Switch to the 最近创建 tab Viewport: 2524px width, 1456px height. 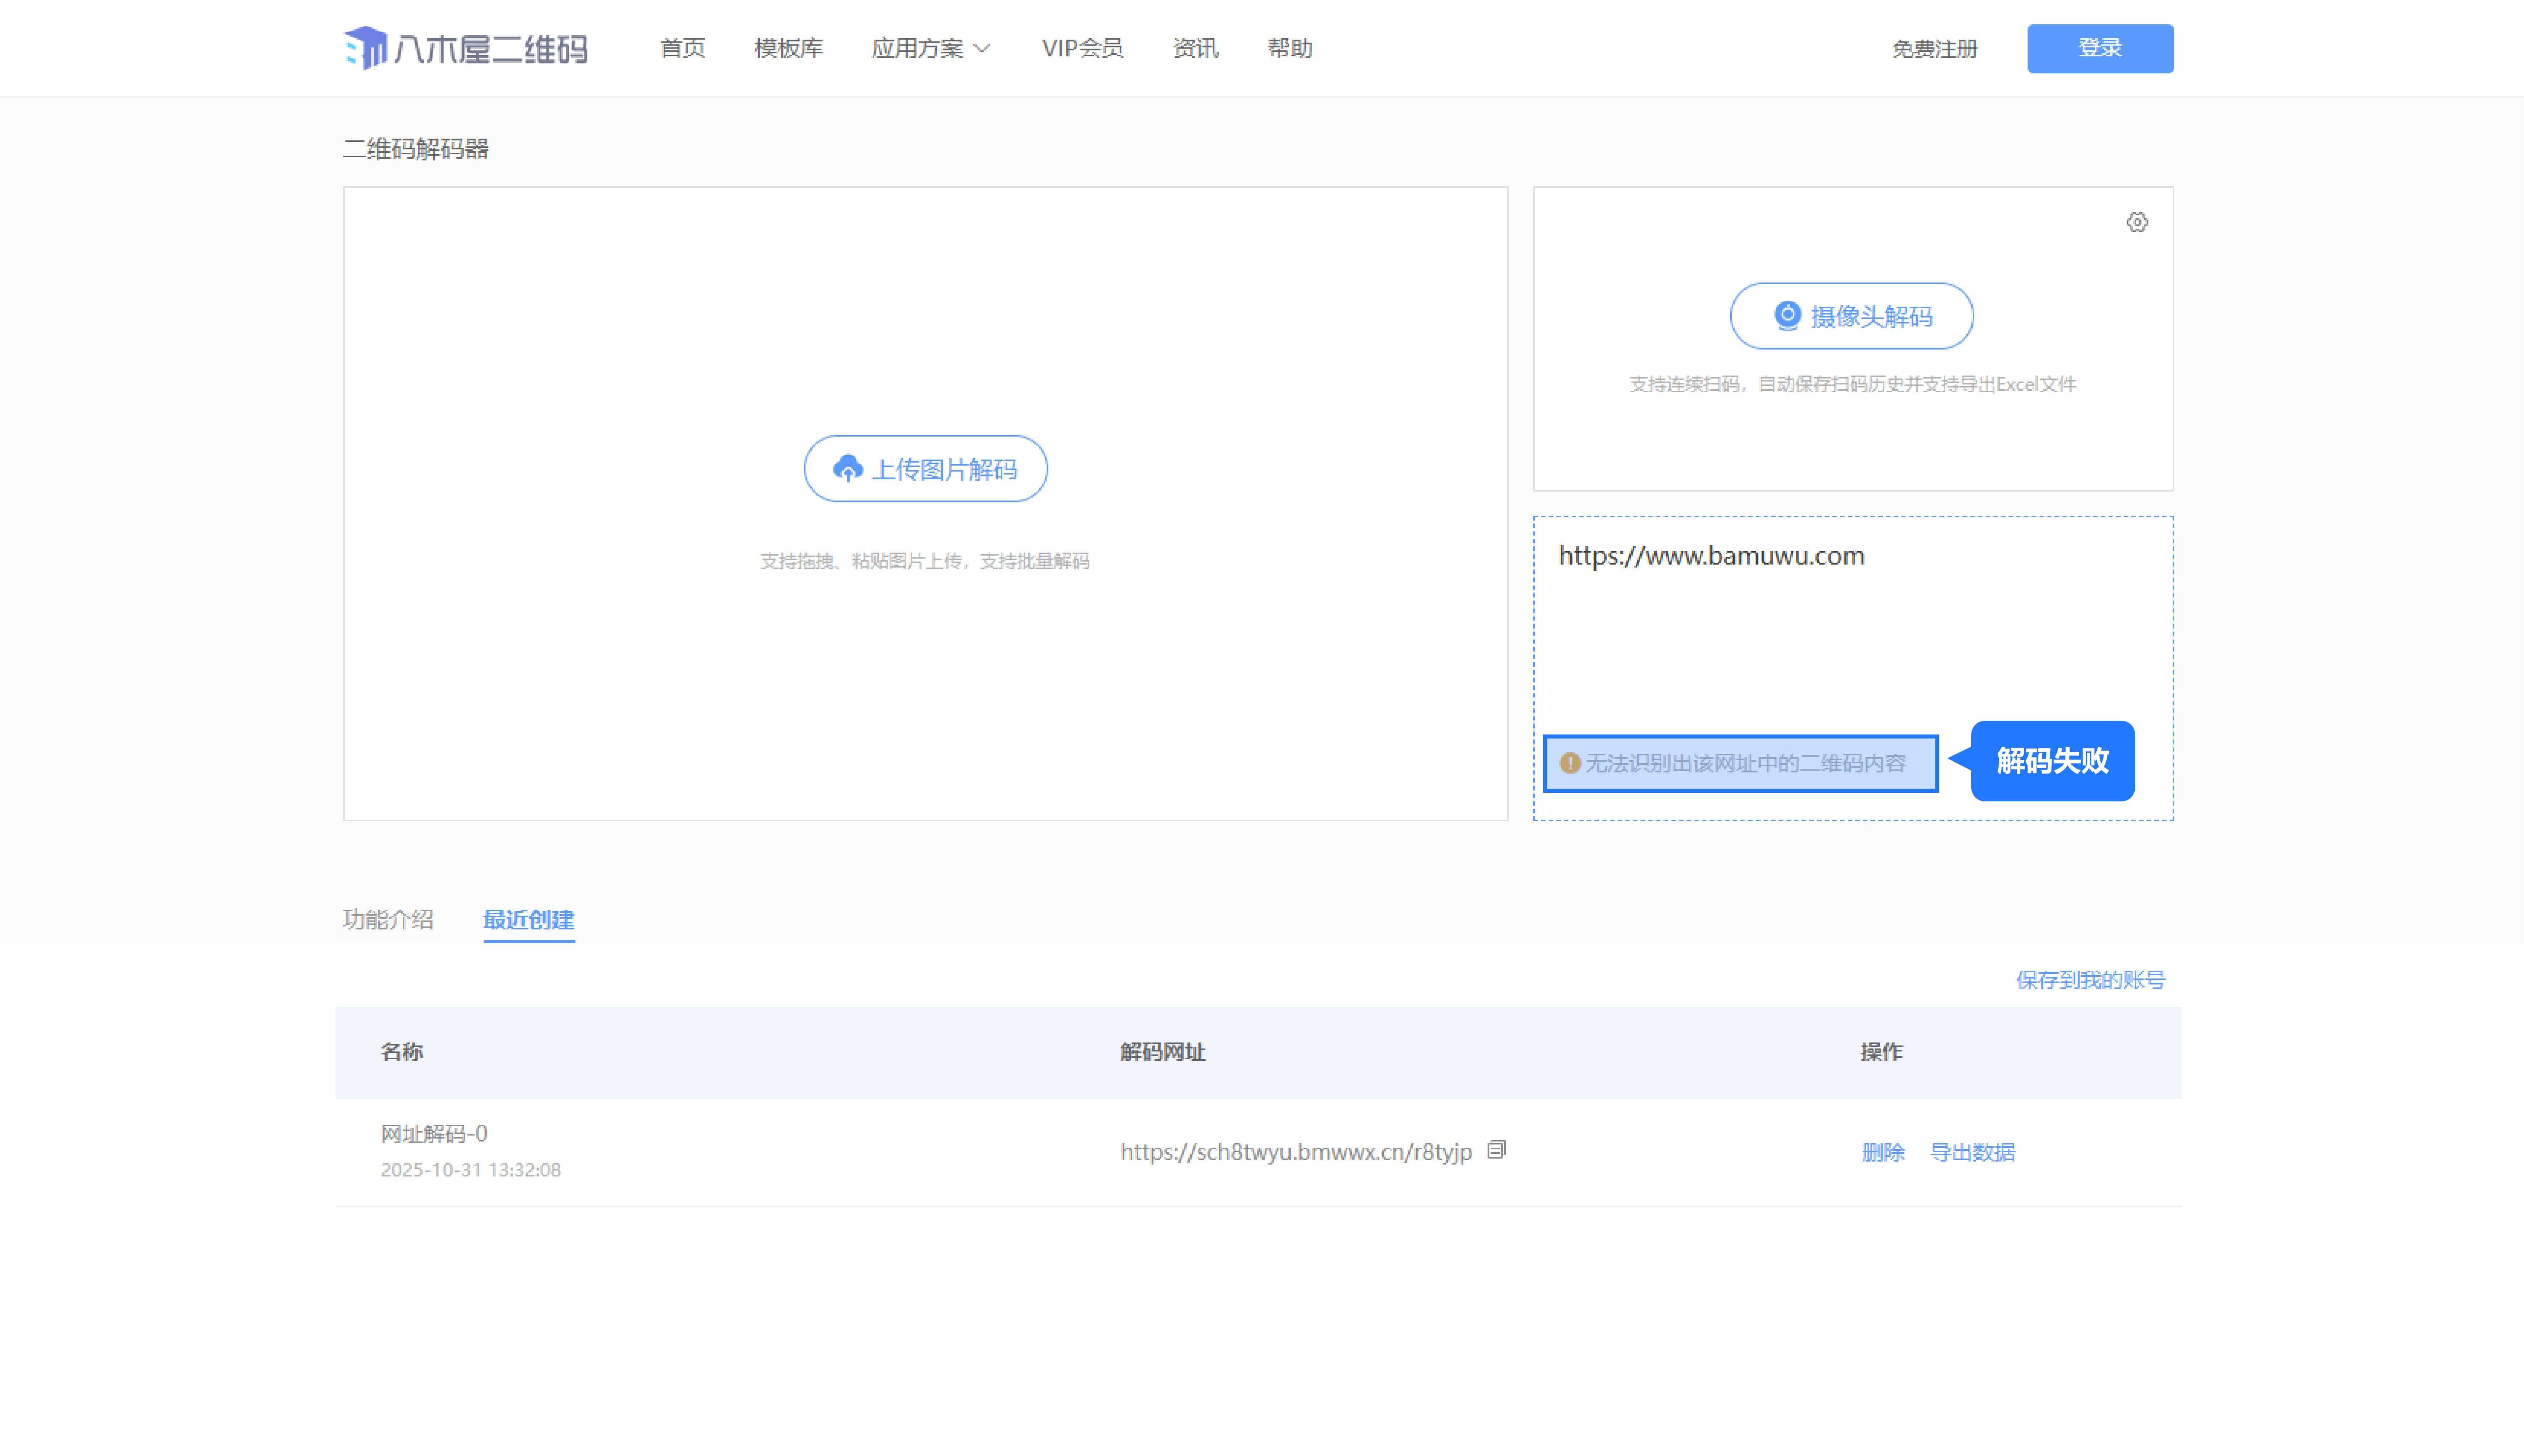coord(528,920)
